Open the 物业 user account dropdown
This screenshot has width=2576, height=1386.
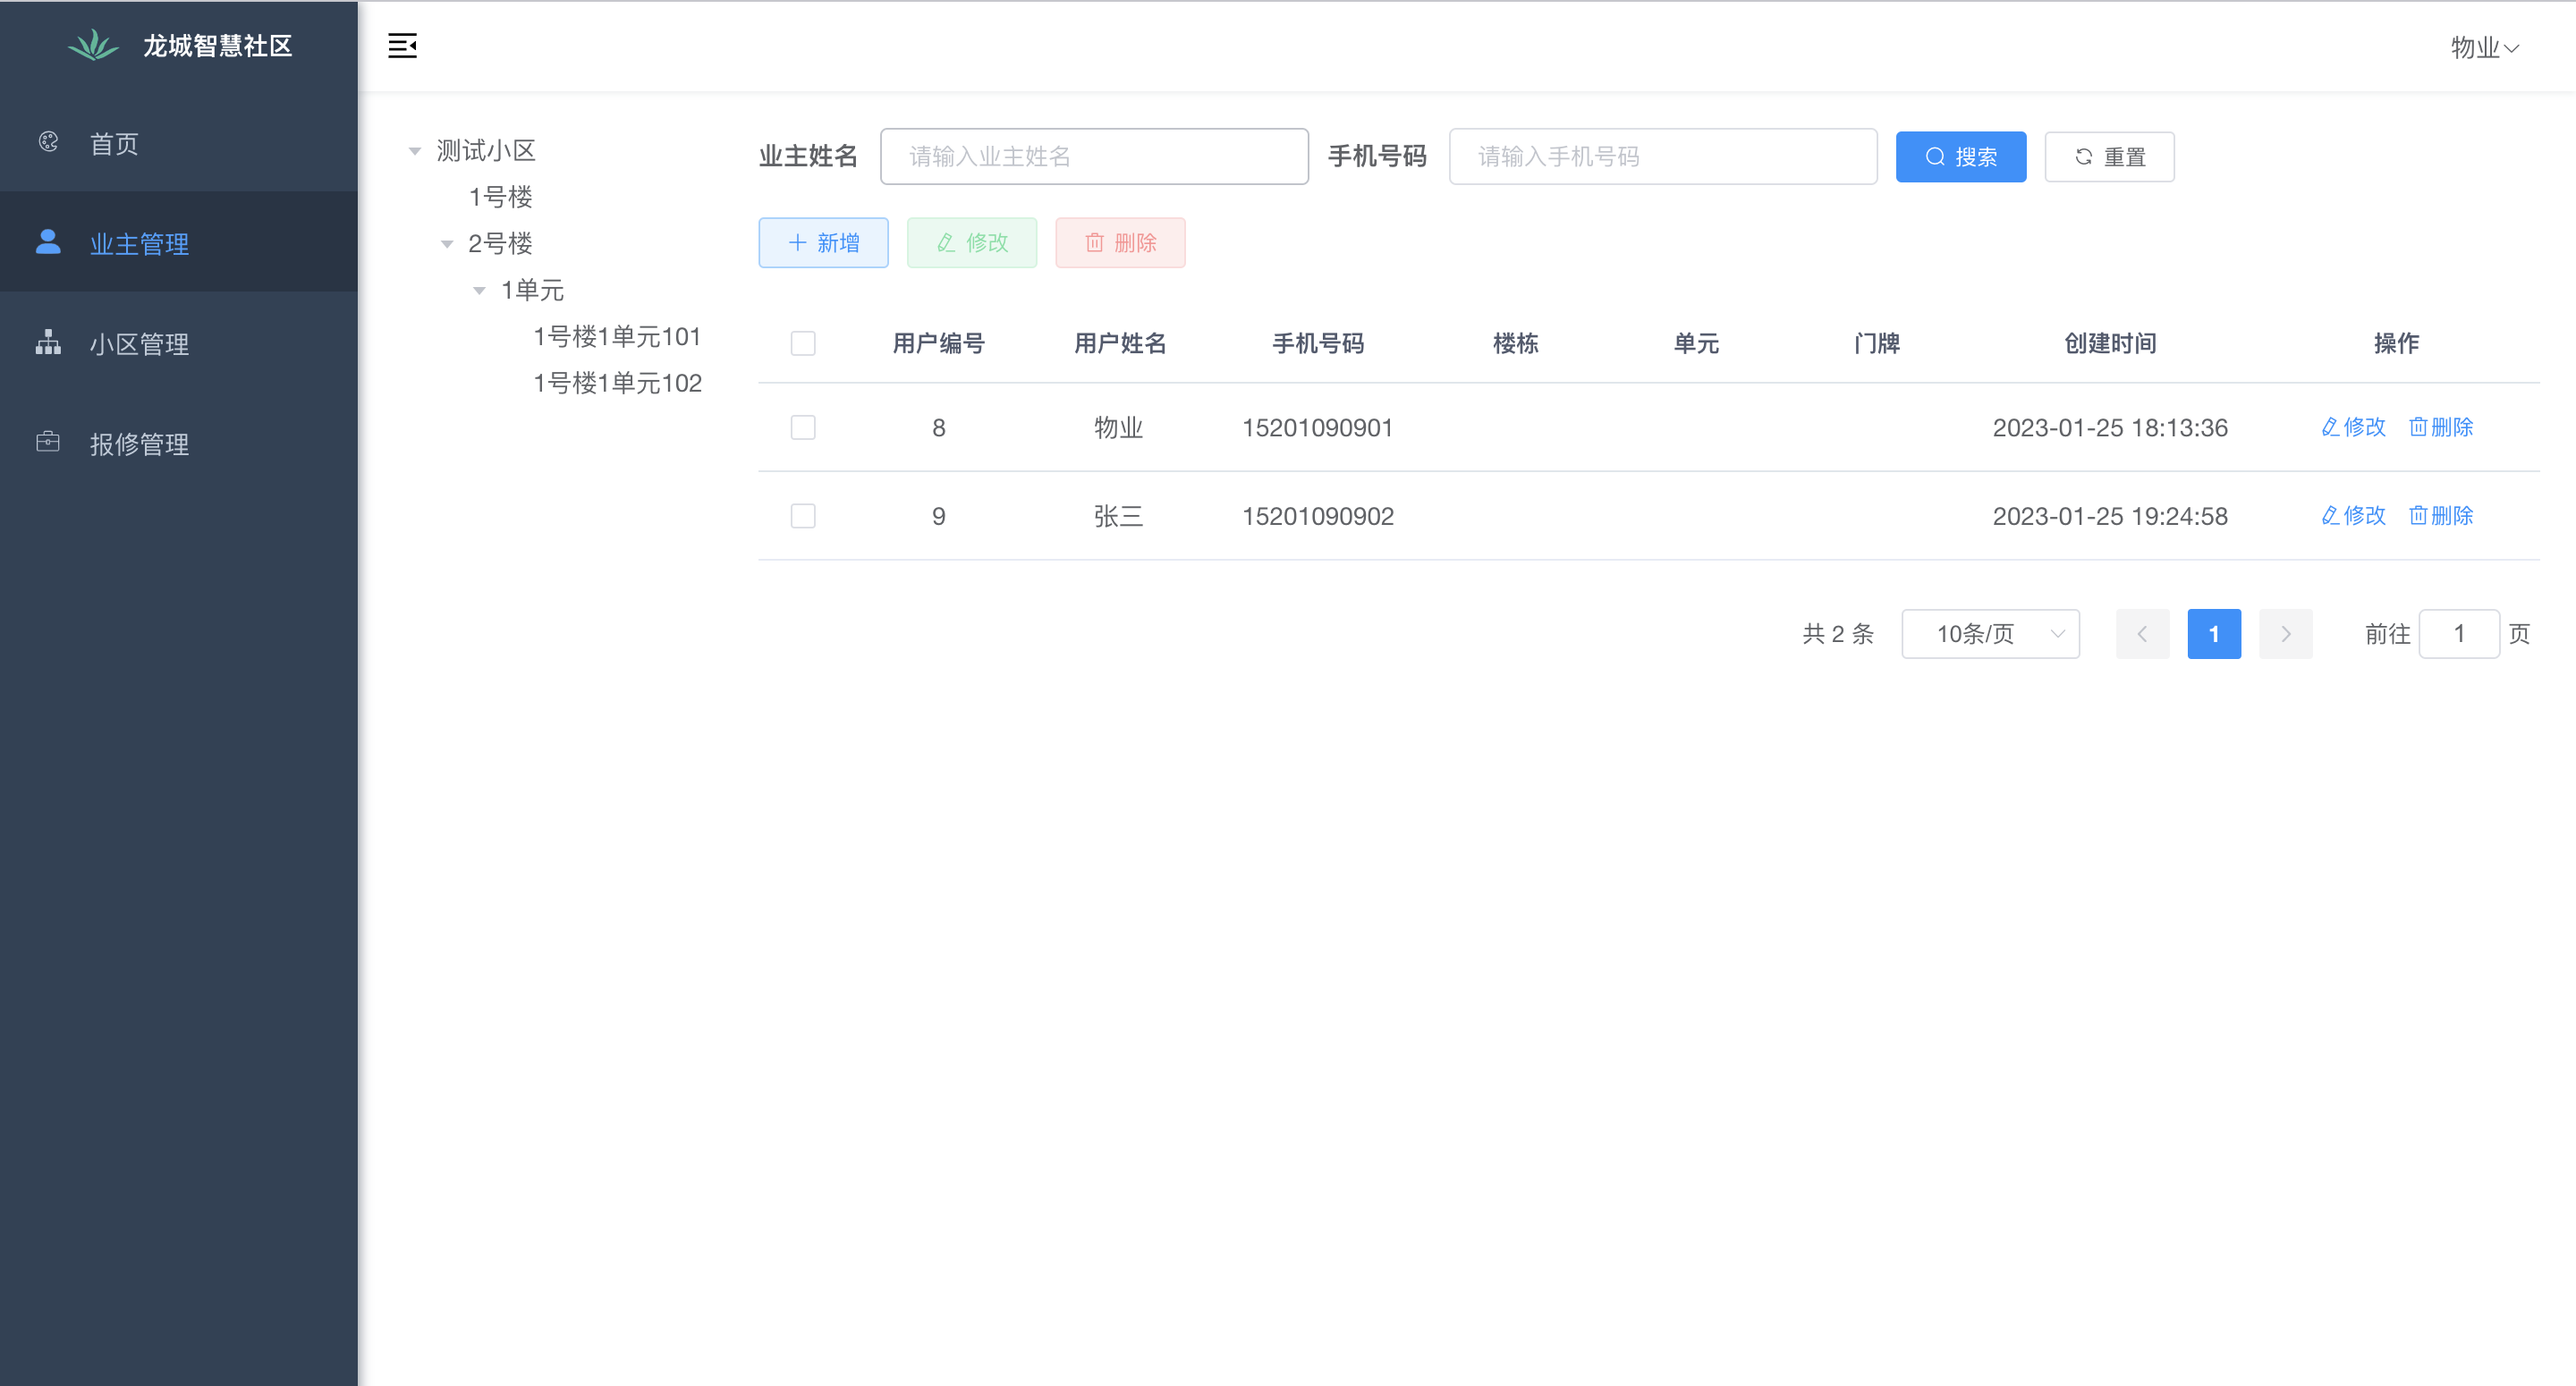tap(2484, 47)
